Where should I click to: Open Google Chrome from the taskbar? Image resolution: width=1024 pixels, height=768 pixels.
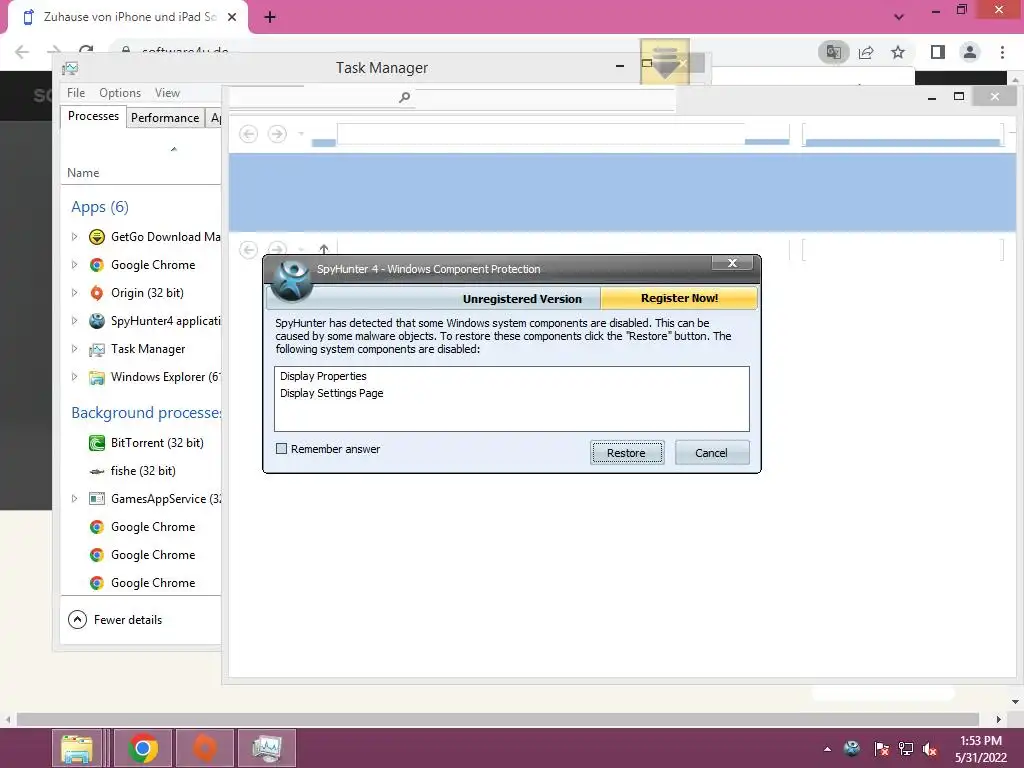coord(142,748)
